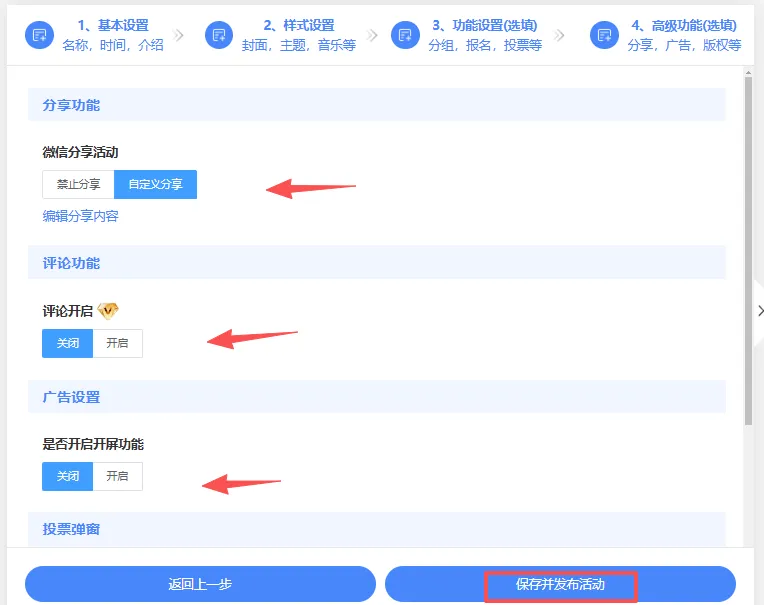Set 是否开启开屏功能 to 关闭

(67, 476)
